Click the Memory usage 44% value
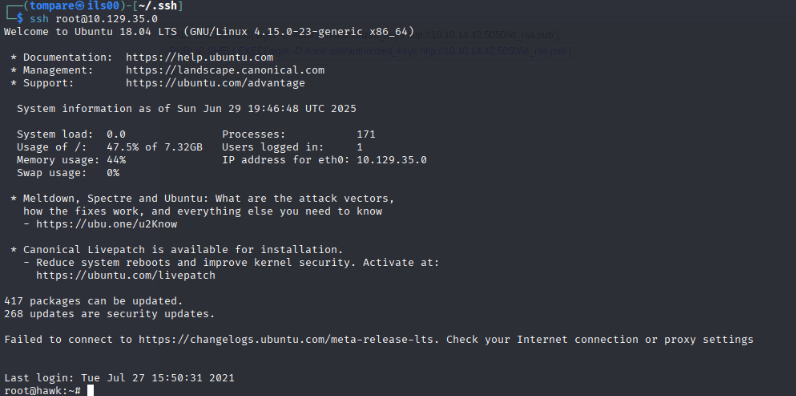Screen dimensions: 796x396 click(116, 160)
